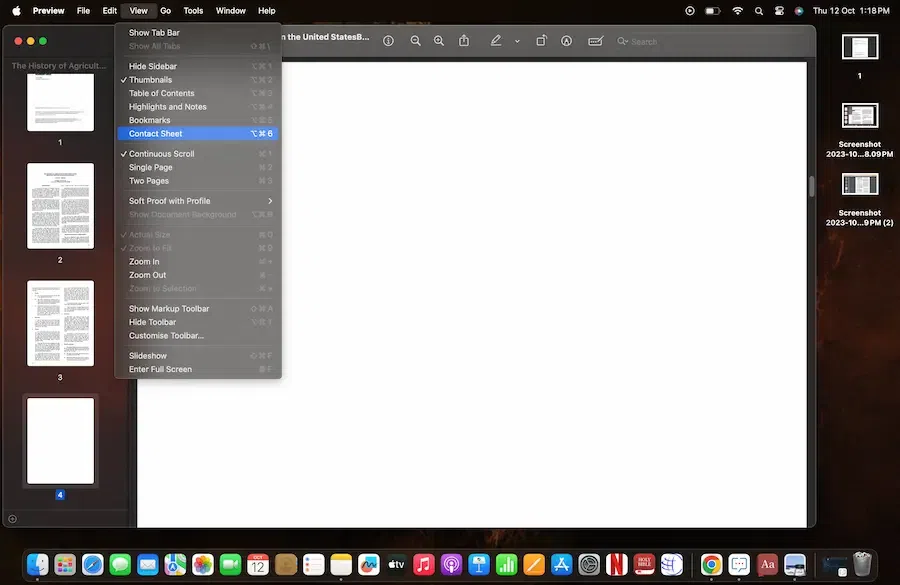Open the Edit menu

[110, 10]
